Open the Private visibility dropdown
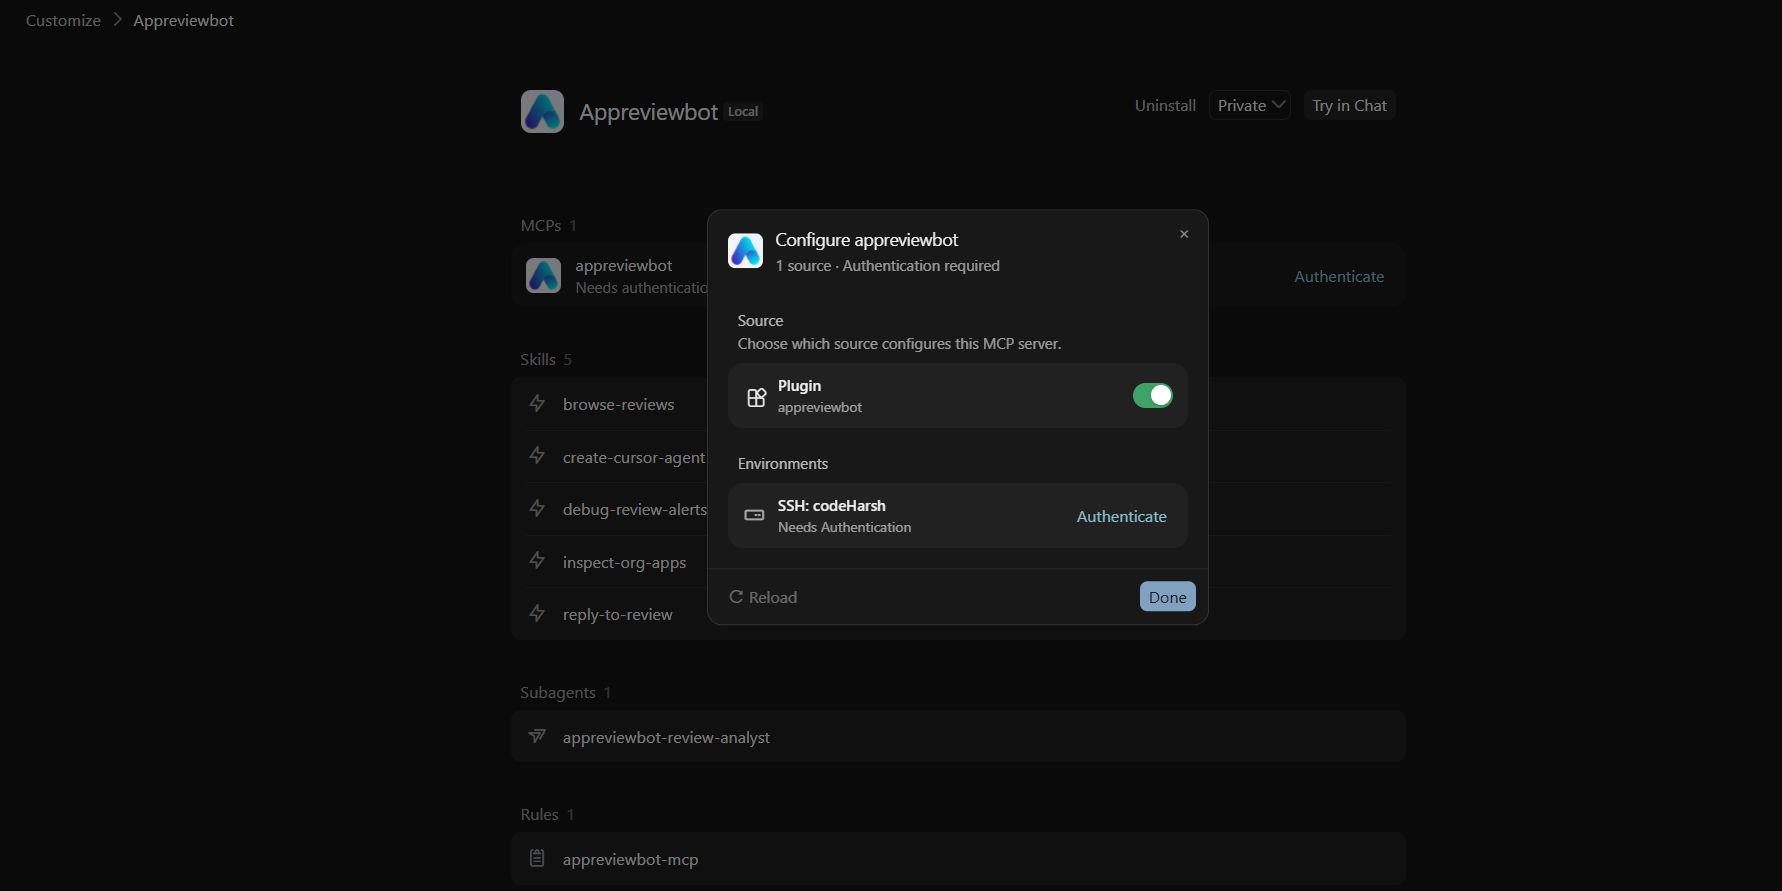 pos(1250,105)
